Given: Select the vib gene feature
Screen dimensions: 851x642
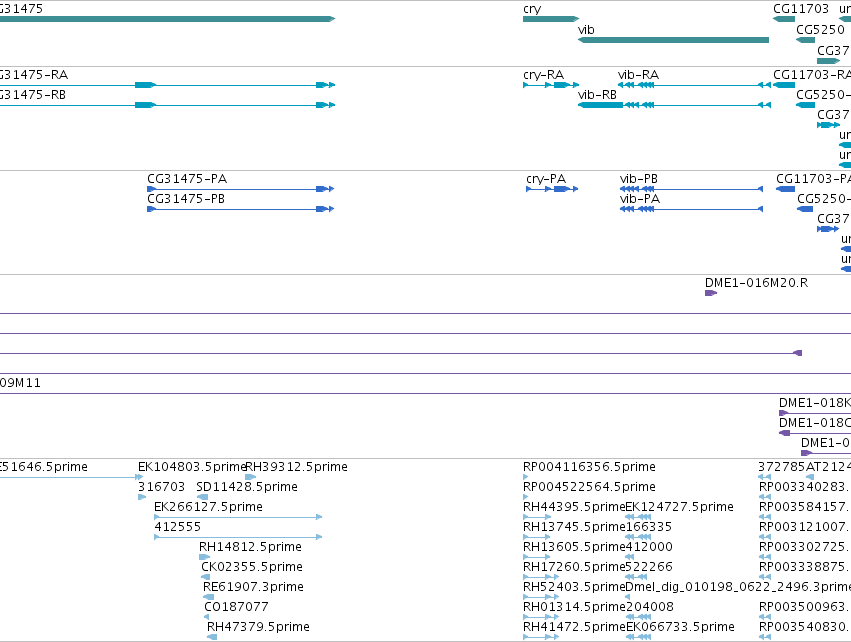Looking at the screenshot, I should pos(673,40).
